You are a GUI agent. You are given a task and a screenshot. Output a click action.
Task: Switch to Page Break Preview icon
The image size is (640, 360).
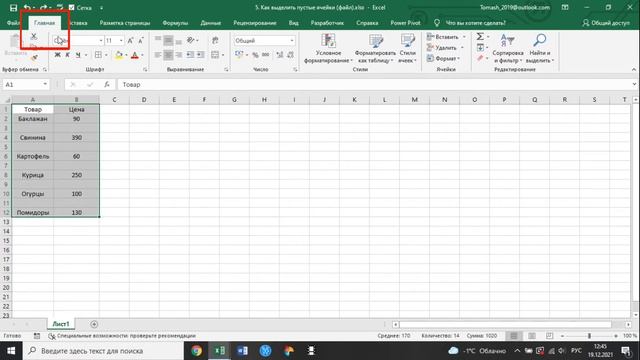click(x=549, y=336)
